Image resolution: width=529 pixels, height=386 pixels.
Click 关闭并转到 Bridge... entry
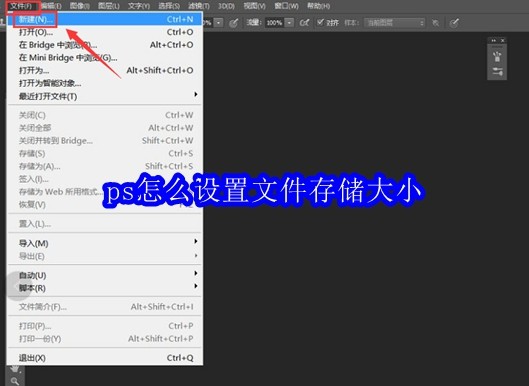(105, 141)
